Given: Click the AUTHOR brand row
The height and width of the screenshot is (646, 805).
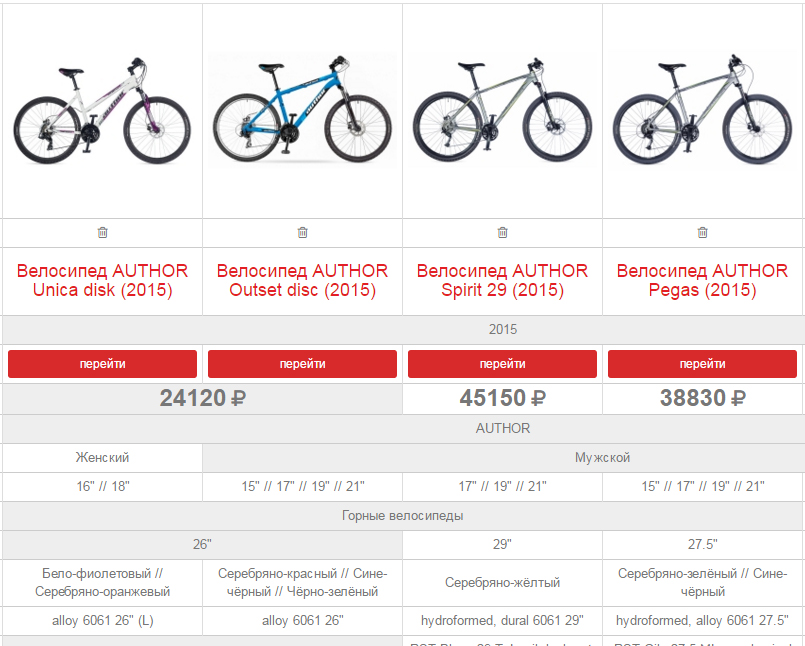Looking at the screenshot, I should [402, 428].
